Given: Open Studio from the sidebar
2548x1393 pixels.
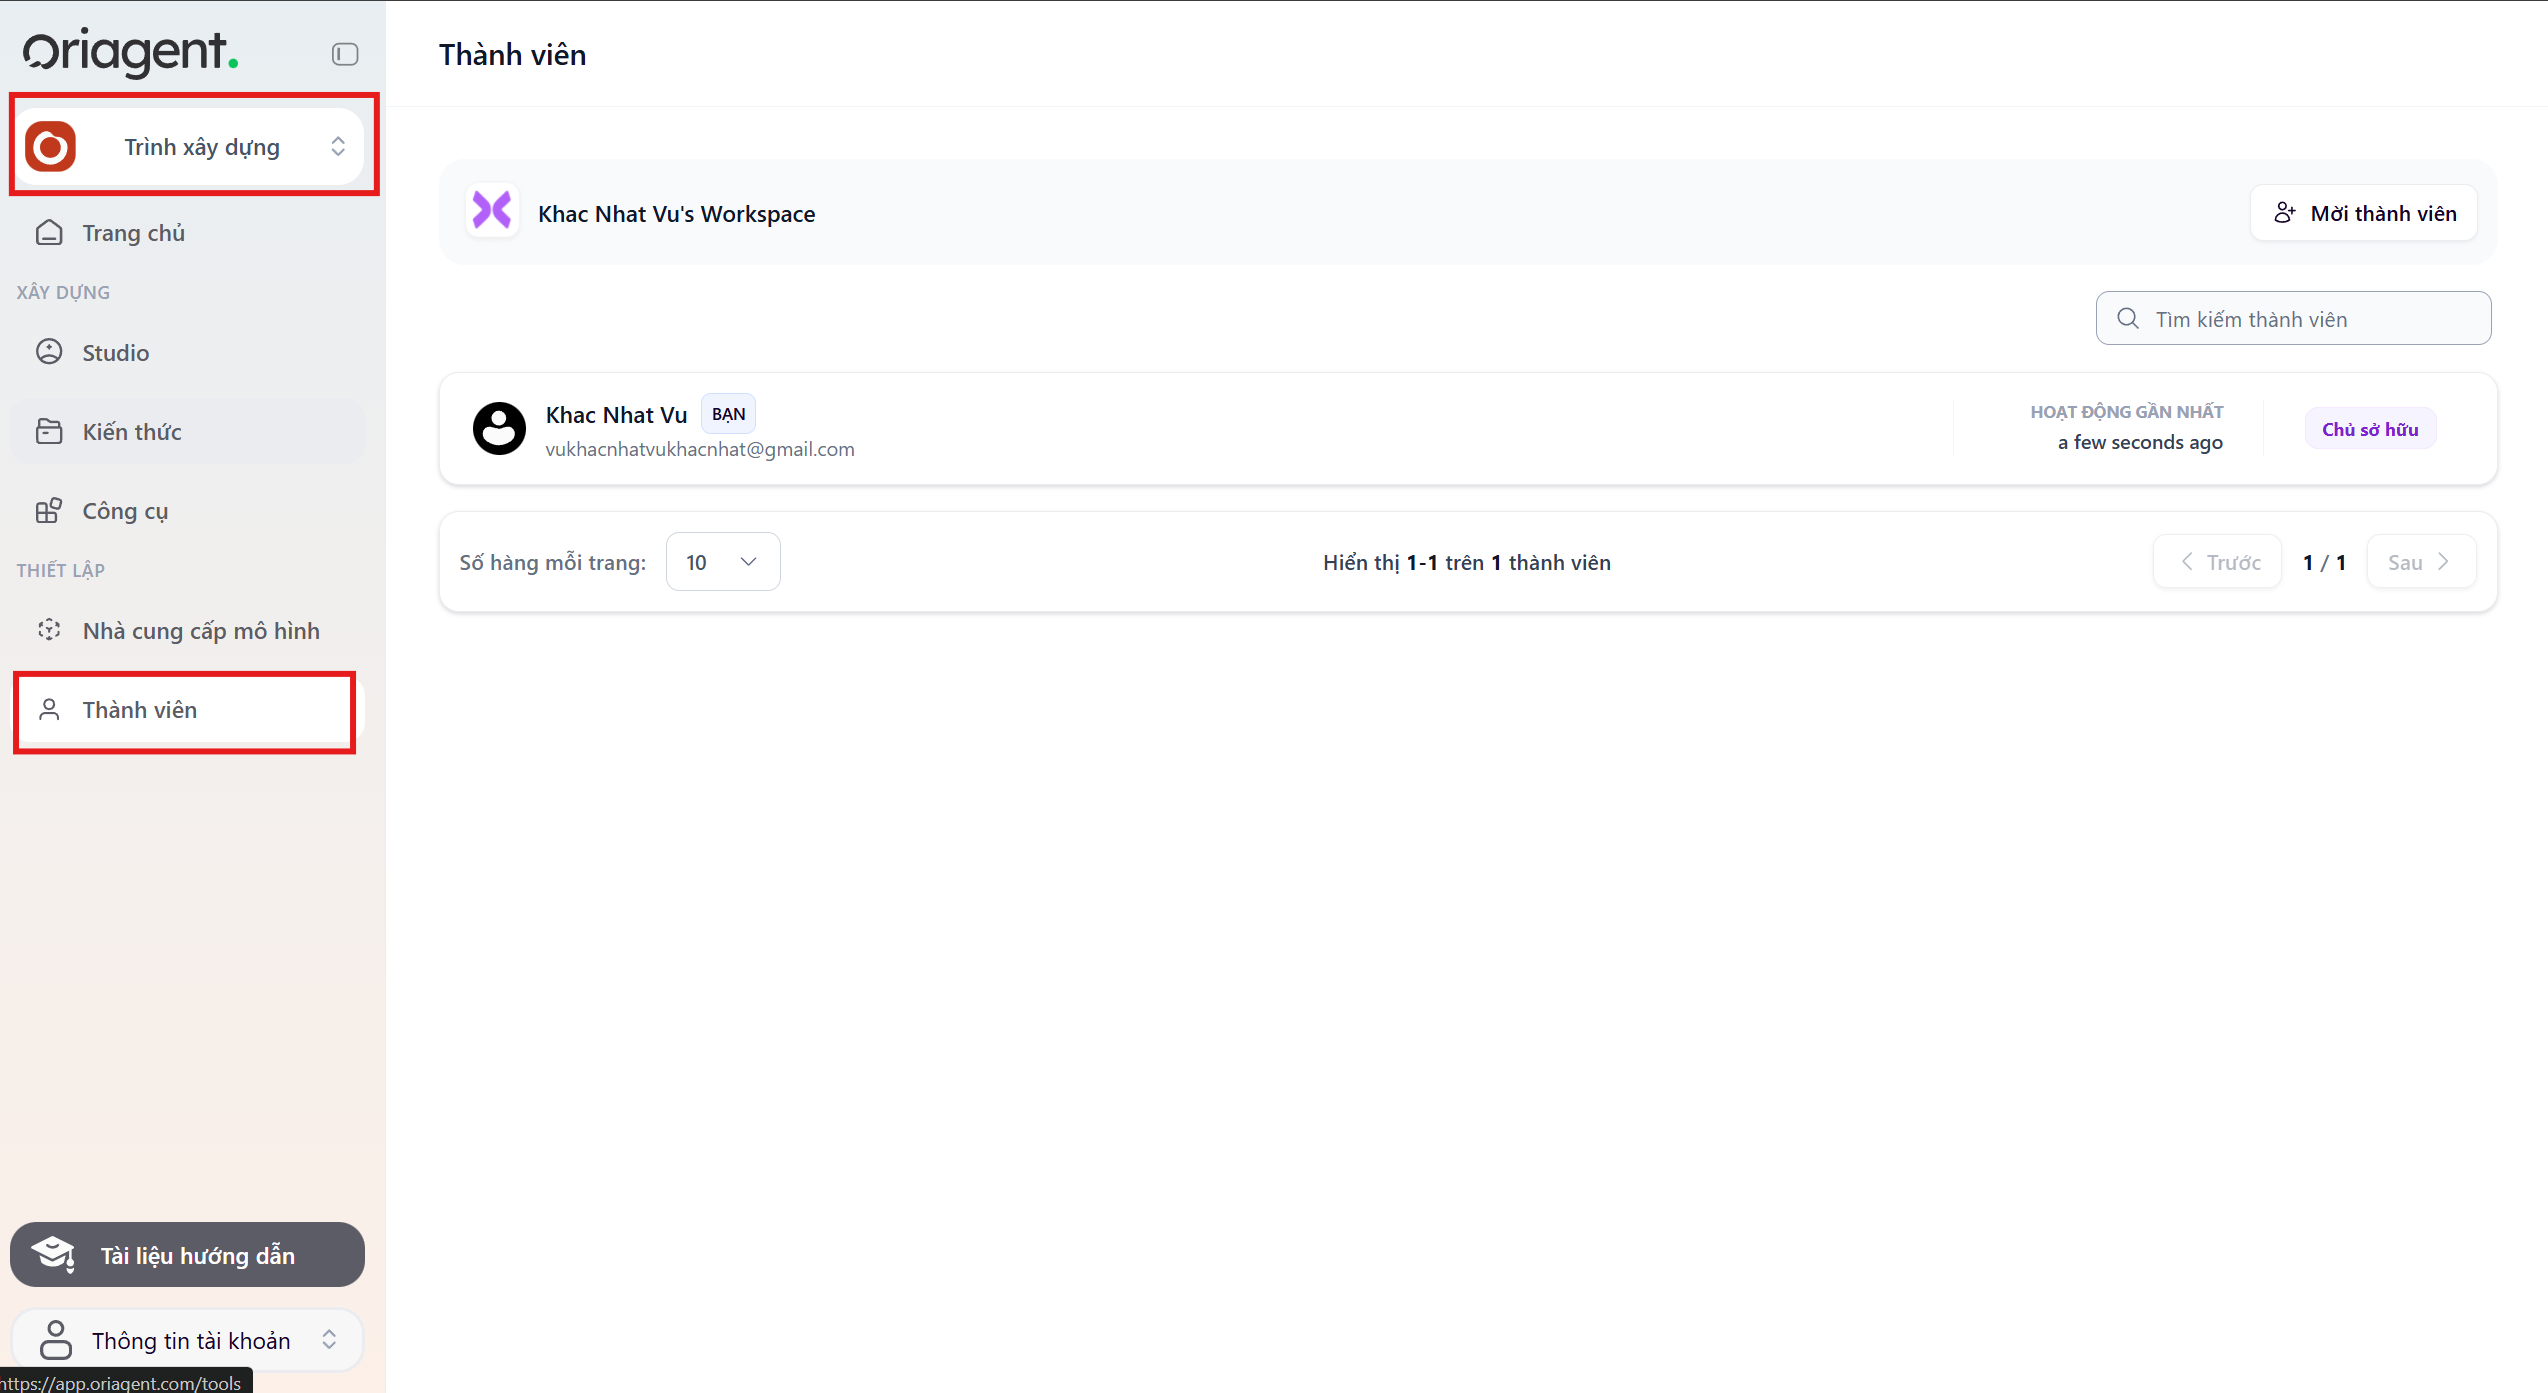Looking at the screenshot, I should tap(115, 353).
